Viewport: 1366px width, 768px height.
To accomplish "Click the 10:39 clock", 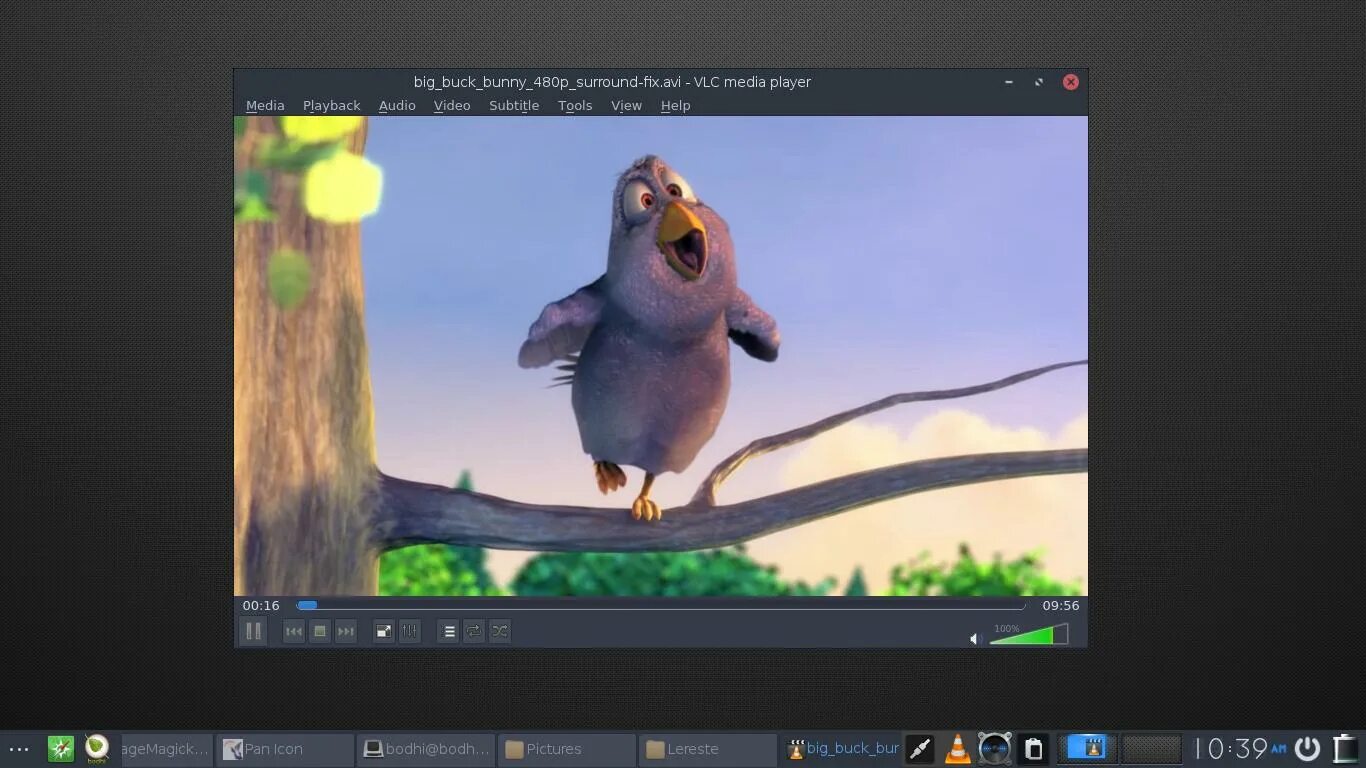I will 1240,748.
